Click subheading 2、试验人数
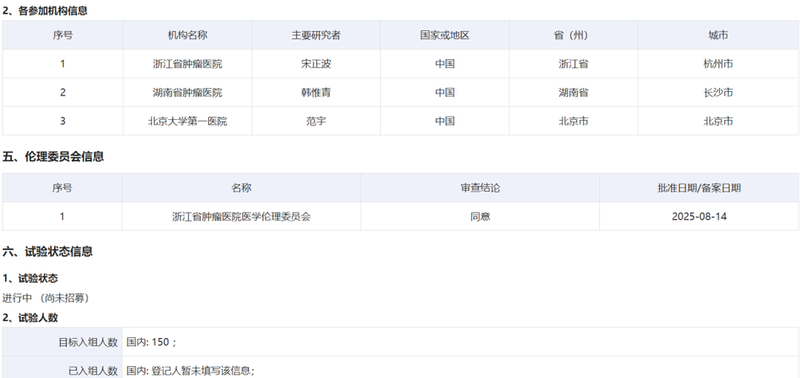Screen dimensions: 800x378 pos(30,318)
